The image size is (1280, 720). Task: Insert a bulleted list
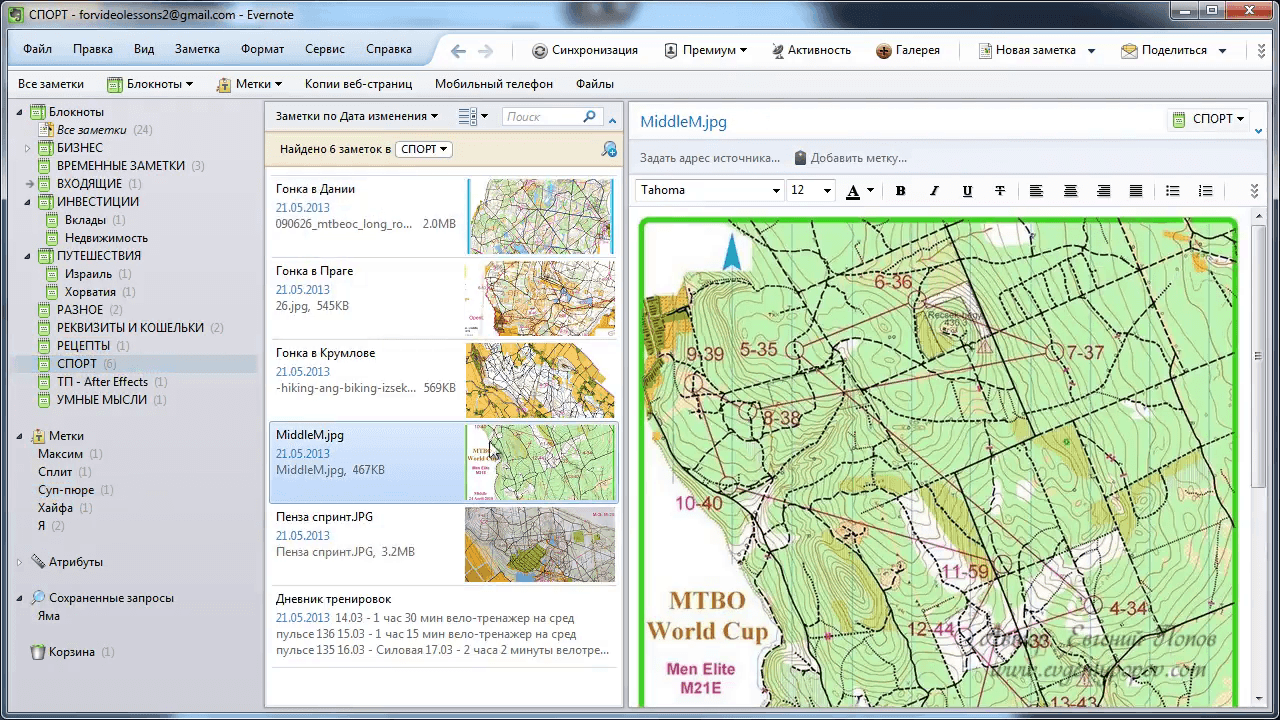[1173, 191]
